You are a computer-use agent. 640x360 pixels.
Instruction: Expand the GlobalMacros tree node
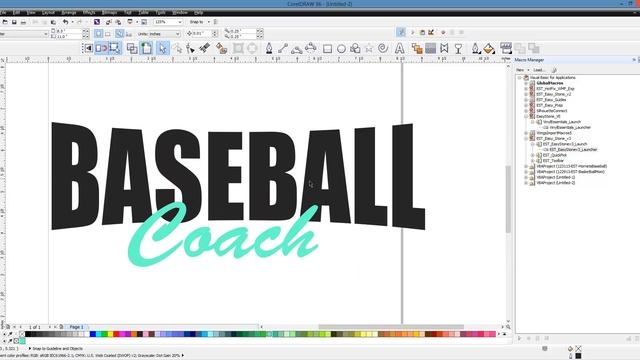click(526, 83)
